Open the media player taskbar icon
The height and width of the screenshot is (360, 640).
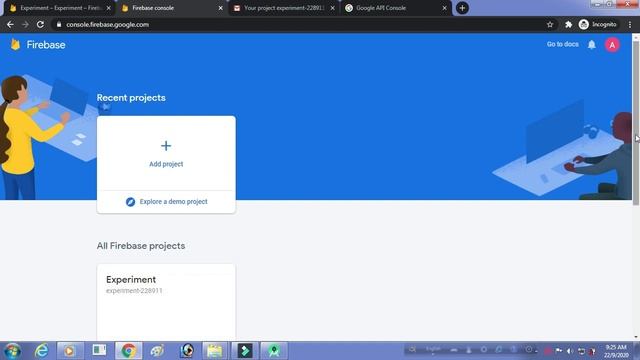pos(70,351)
